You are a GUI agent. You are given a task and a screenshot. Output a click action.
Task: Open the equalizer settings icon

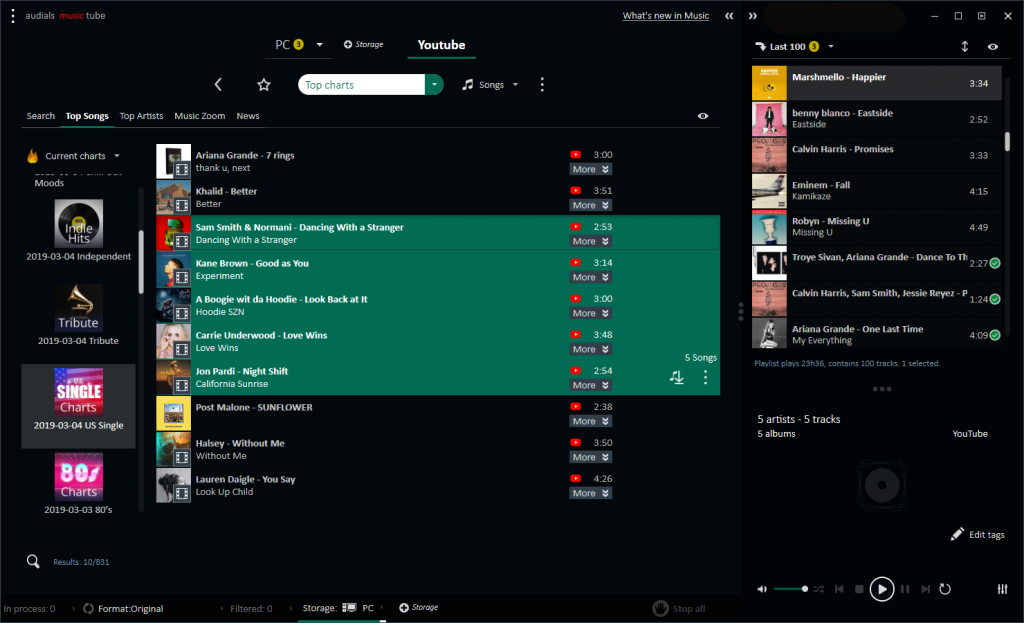point(1002,589)
